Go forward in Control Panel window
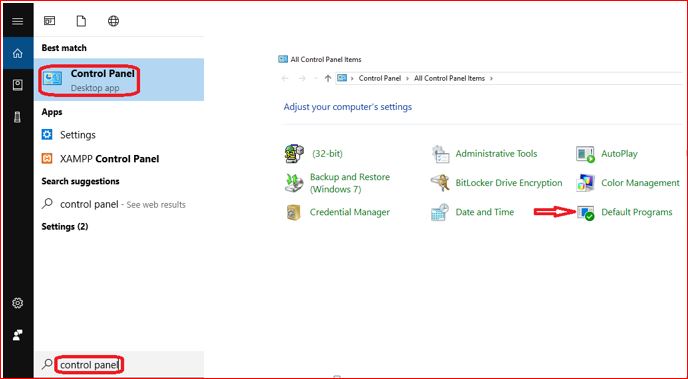The height and width of the screenshot is (379, 688). 302,79
